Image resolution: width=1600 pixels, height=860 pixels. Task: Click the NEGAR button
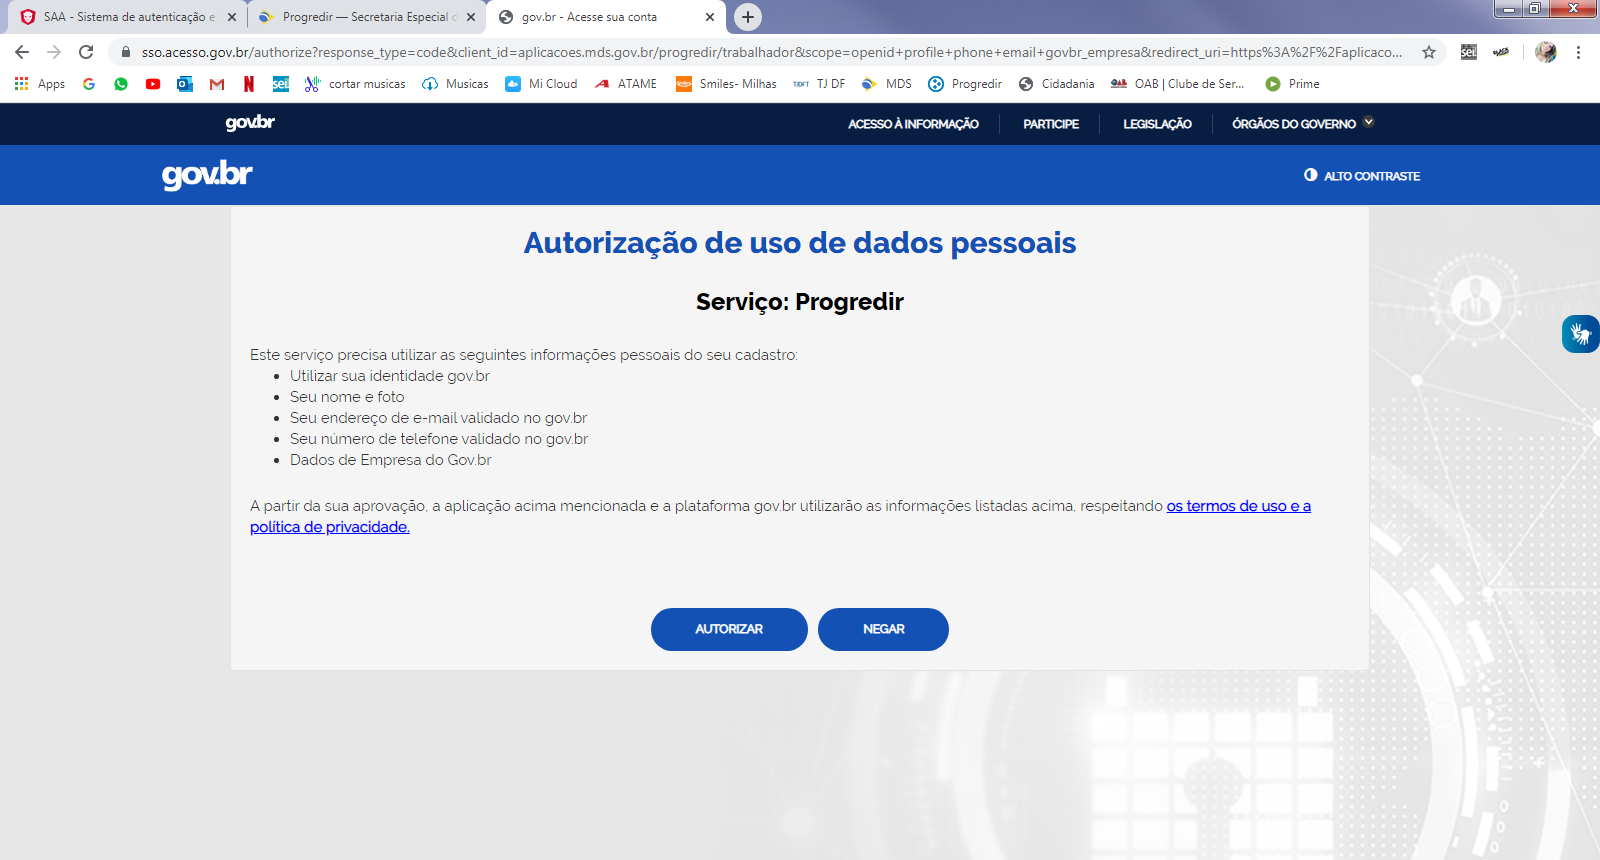(x=883, y=629)
